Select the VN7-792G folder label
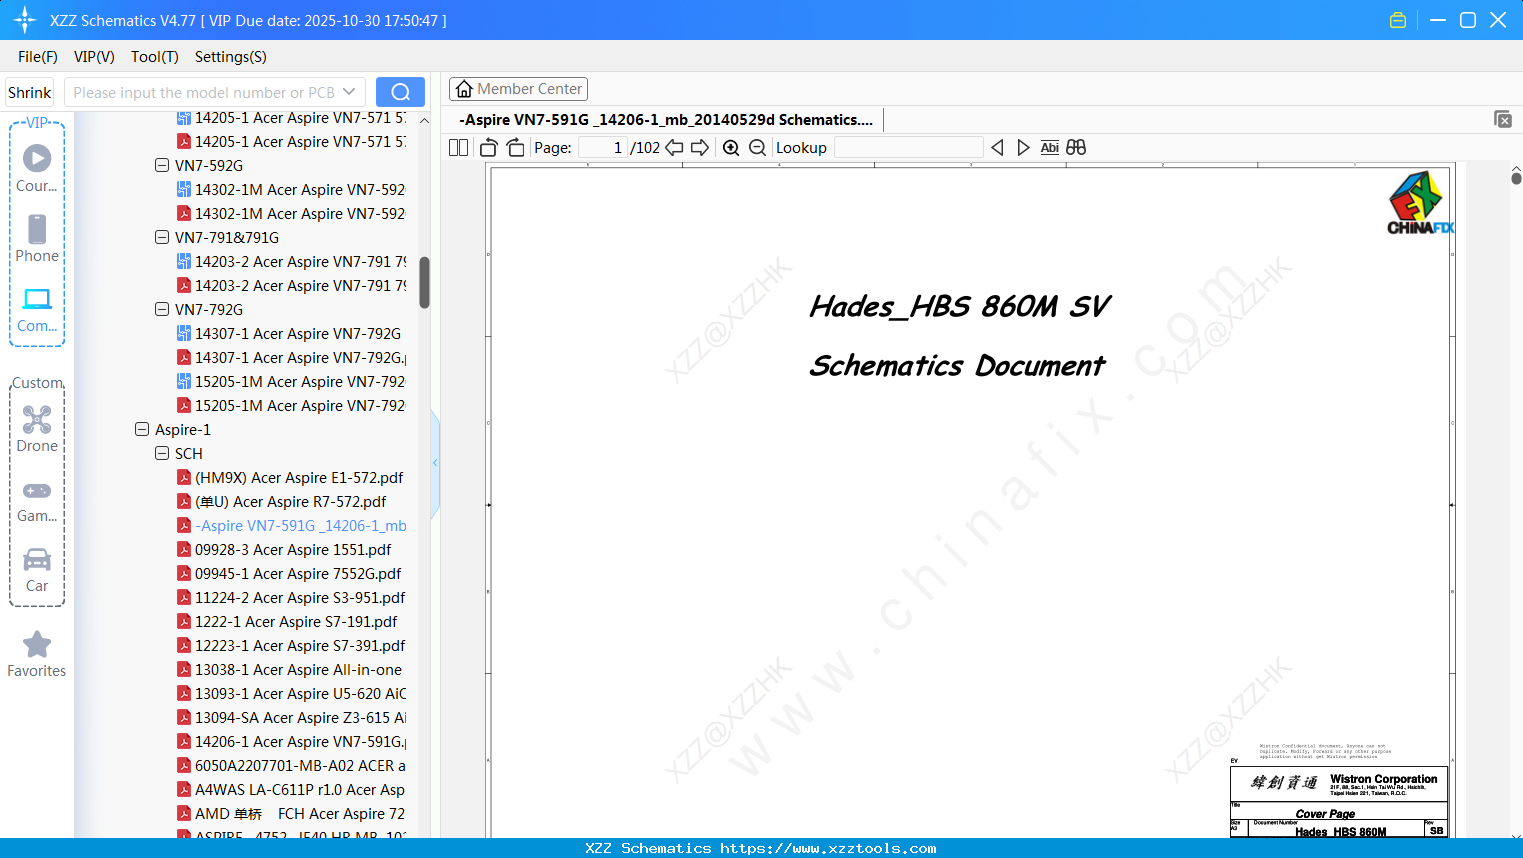1523x858 pixels. click(x=209, y=309)
